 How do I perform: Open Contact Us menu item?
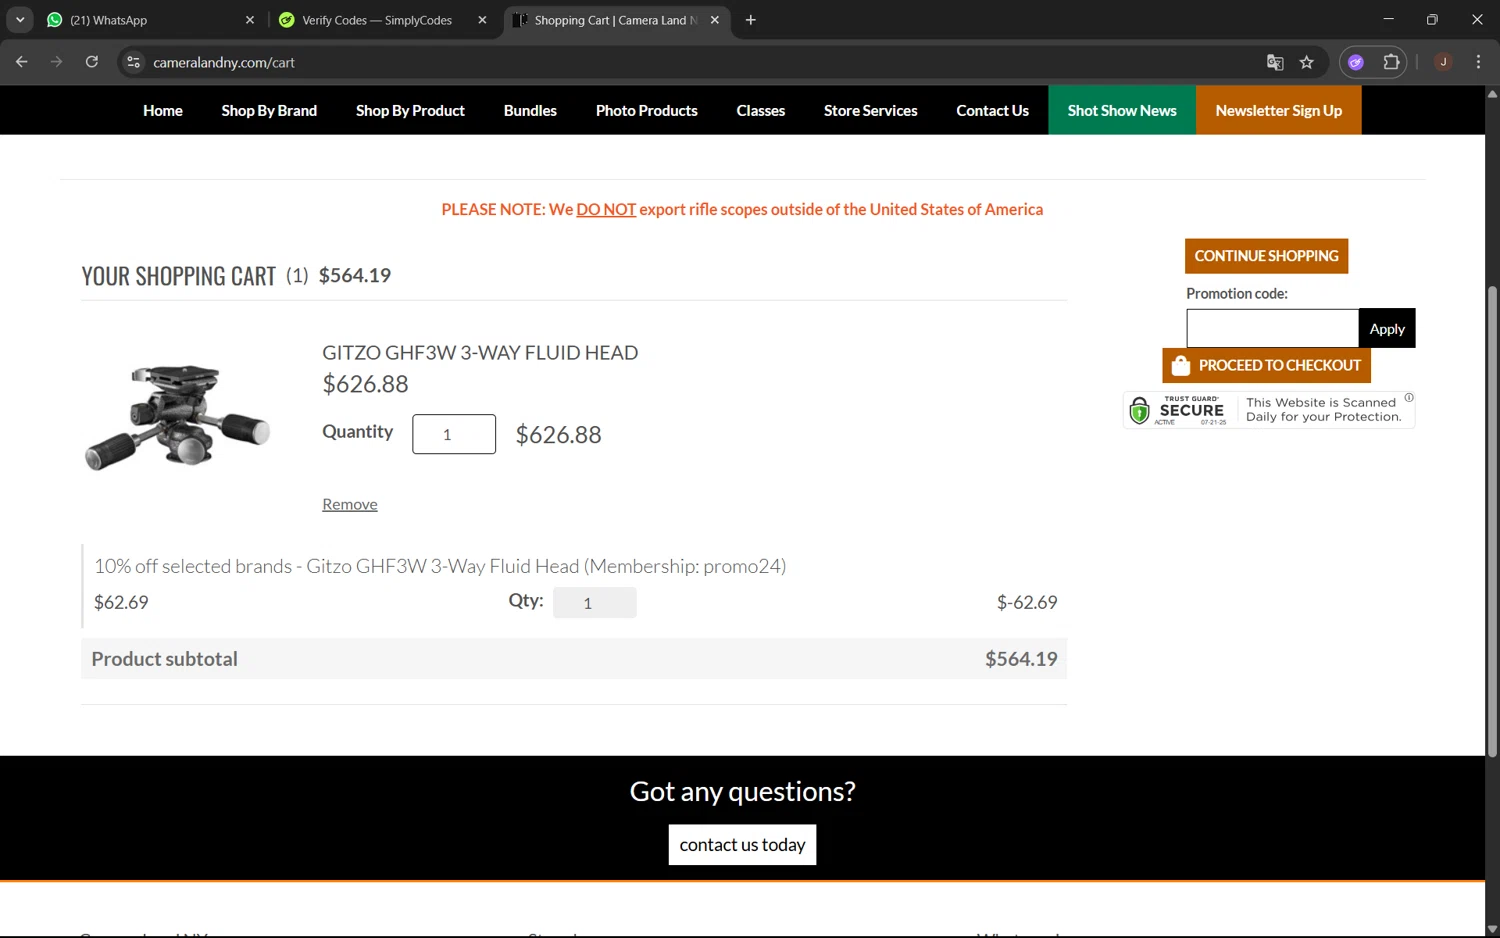[992, 110]
